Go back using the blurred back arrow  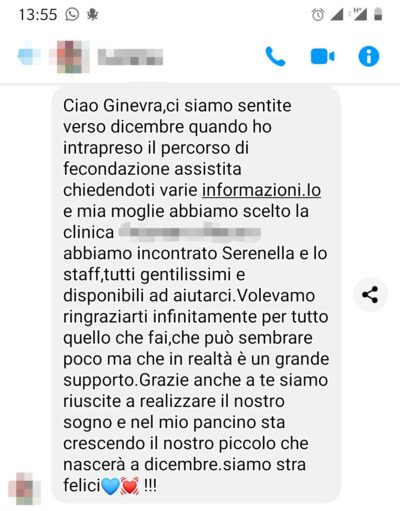click(x=29, y=56)
